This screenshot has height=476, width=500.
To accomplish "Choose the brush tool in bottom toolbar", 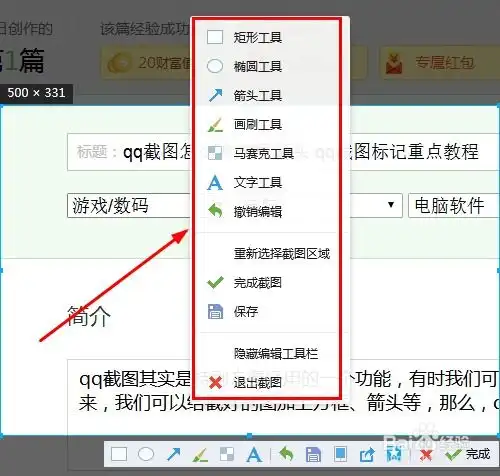I will [x=201, y=455].
